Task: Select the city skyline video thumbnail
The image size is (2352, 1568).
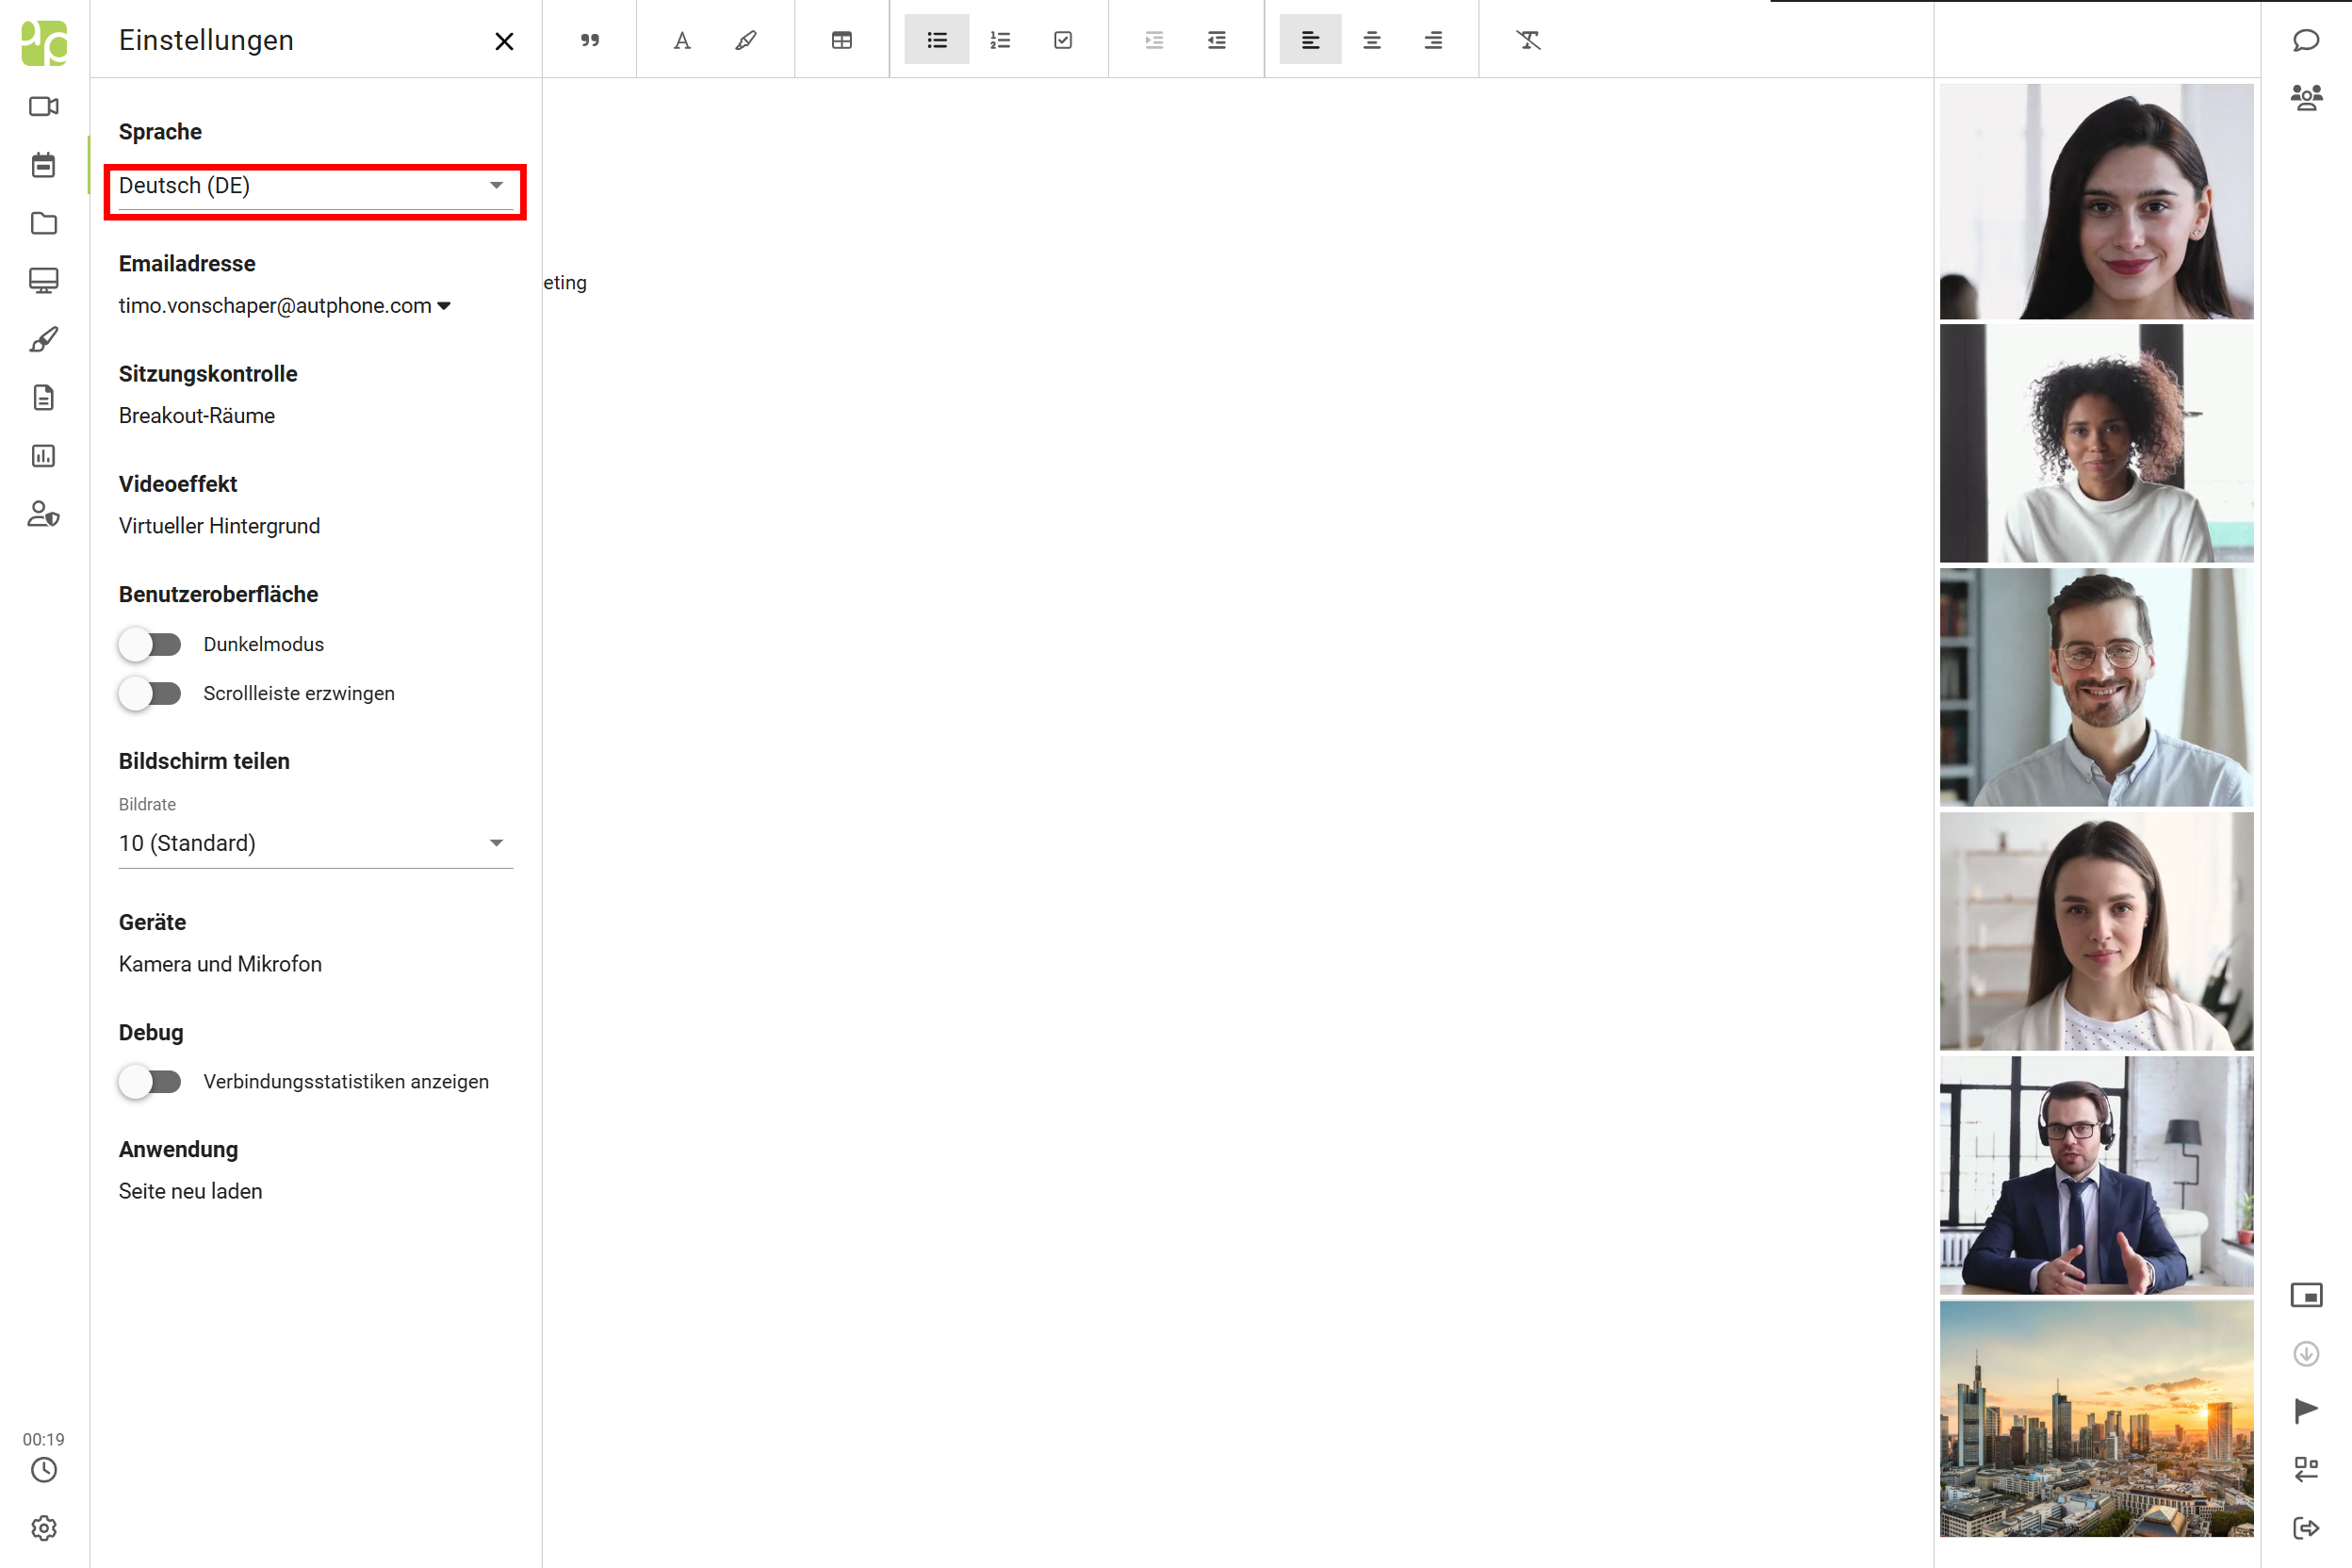Action: tap(2096, 1418)
